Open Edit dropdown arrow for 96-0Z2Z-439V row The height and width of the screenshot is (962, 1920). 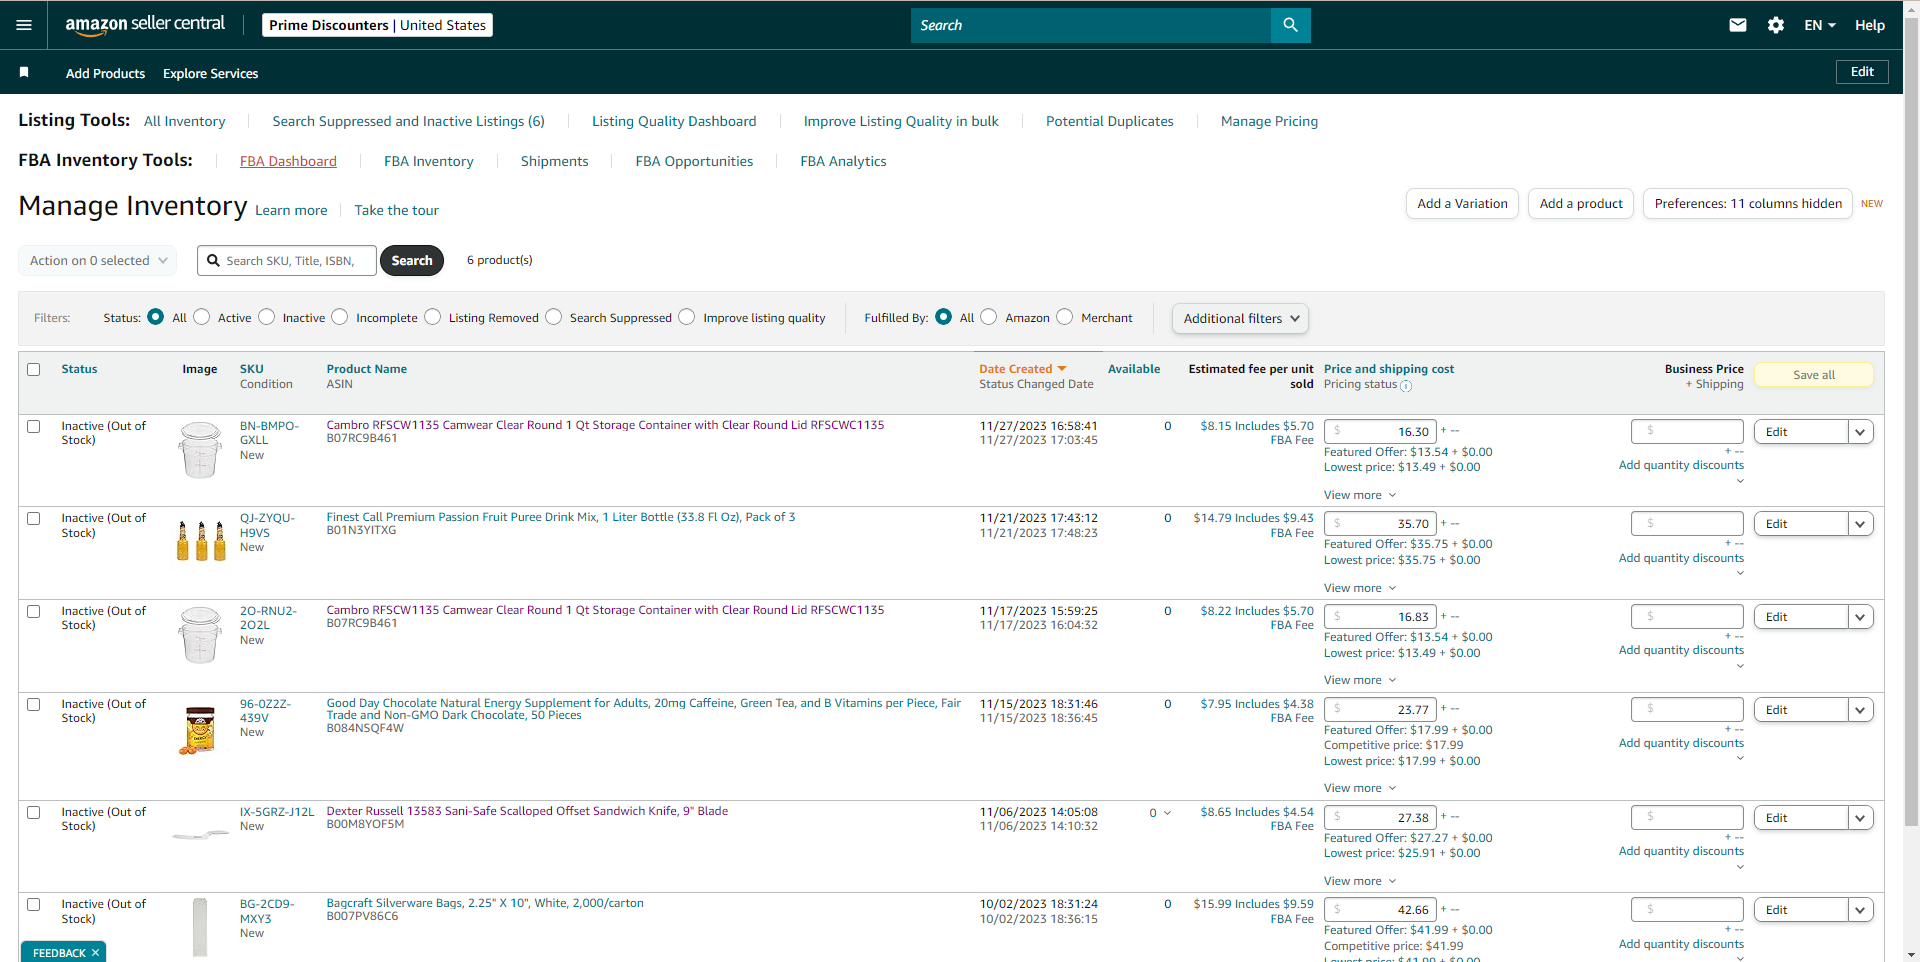click(1860, 710)
